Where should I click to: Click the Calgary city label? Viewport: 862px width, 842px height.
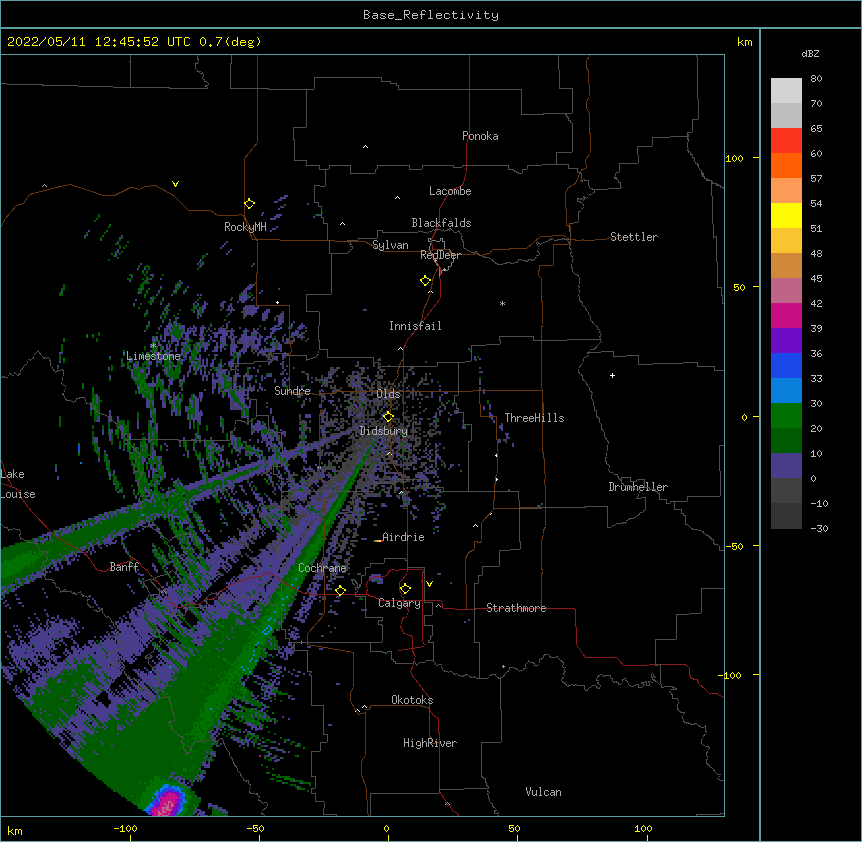coord(399,603)
